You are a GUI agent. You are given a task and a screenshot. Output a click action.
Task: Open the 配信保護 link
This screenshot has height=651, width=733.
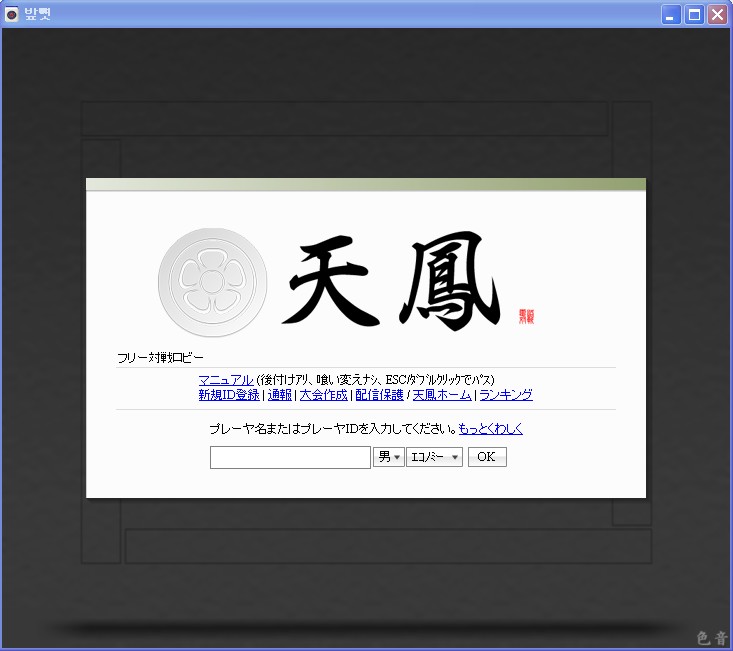pos(379,395)
